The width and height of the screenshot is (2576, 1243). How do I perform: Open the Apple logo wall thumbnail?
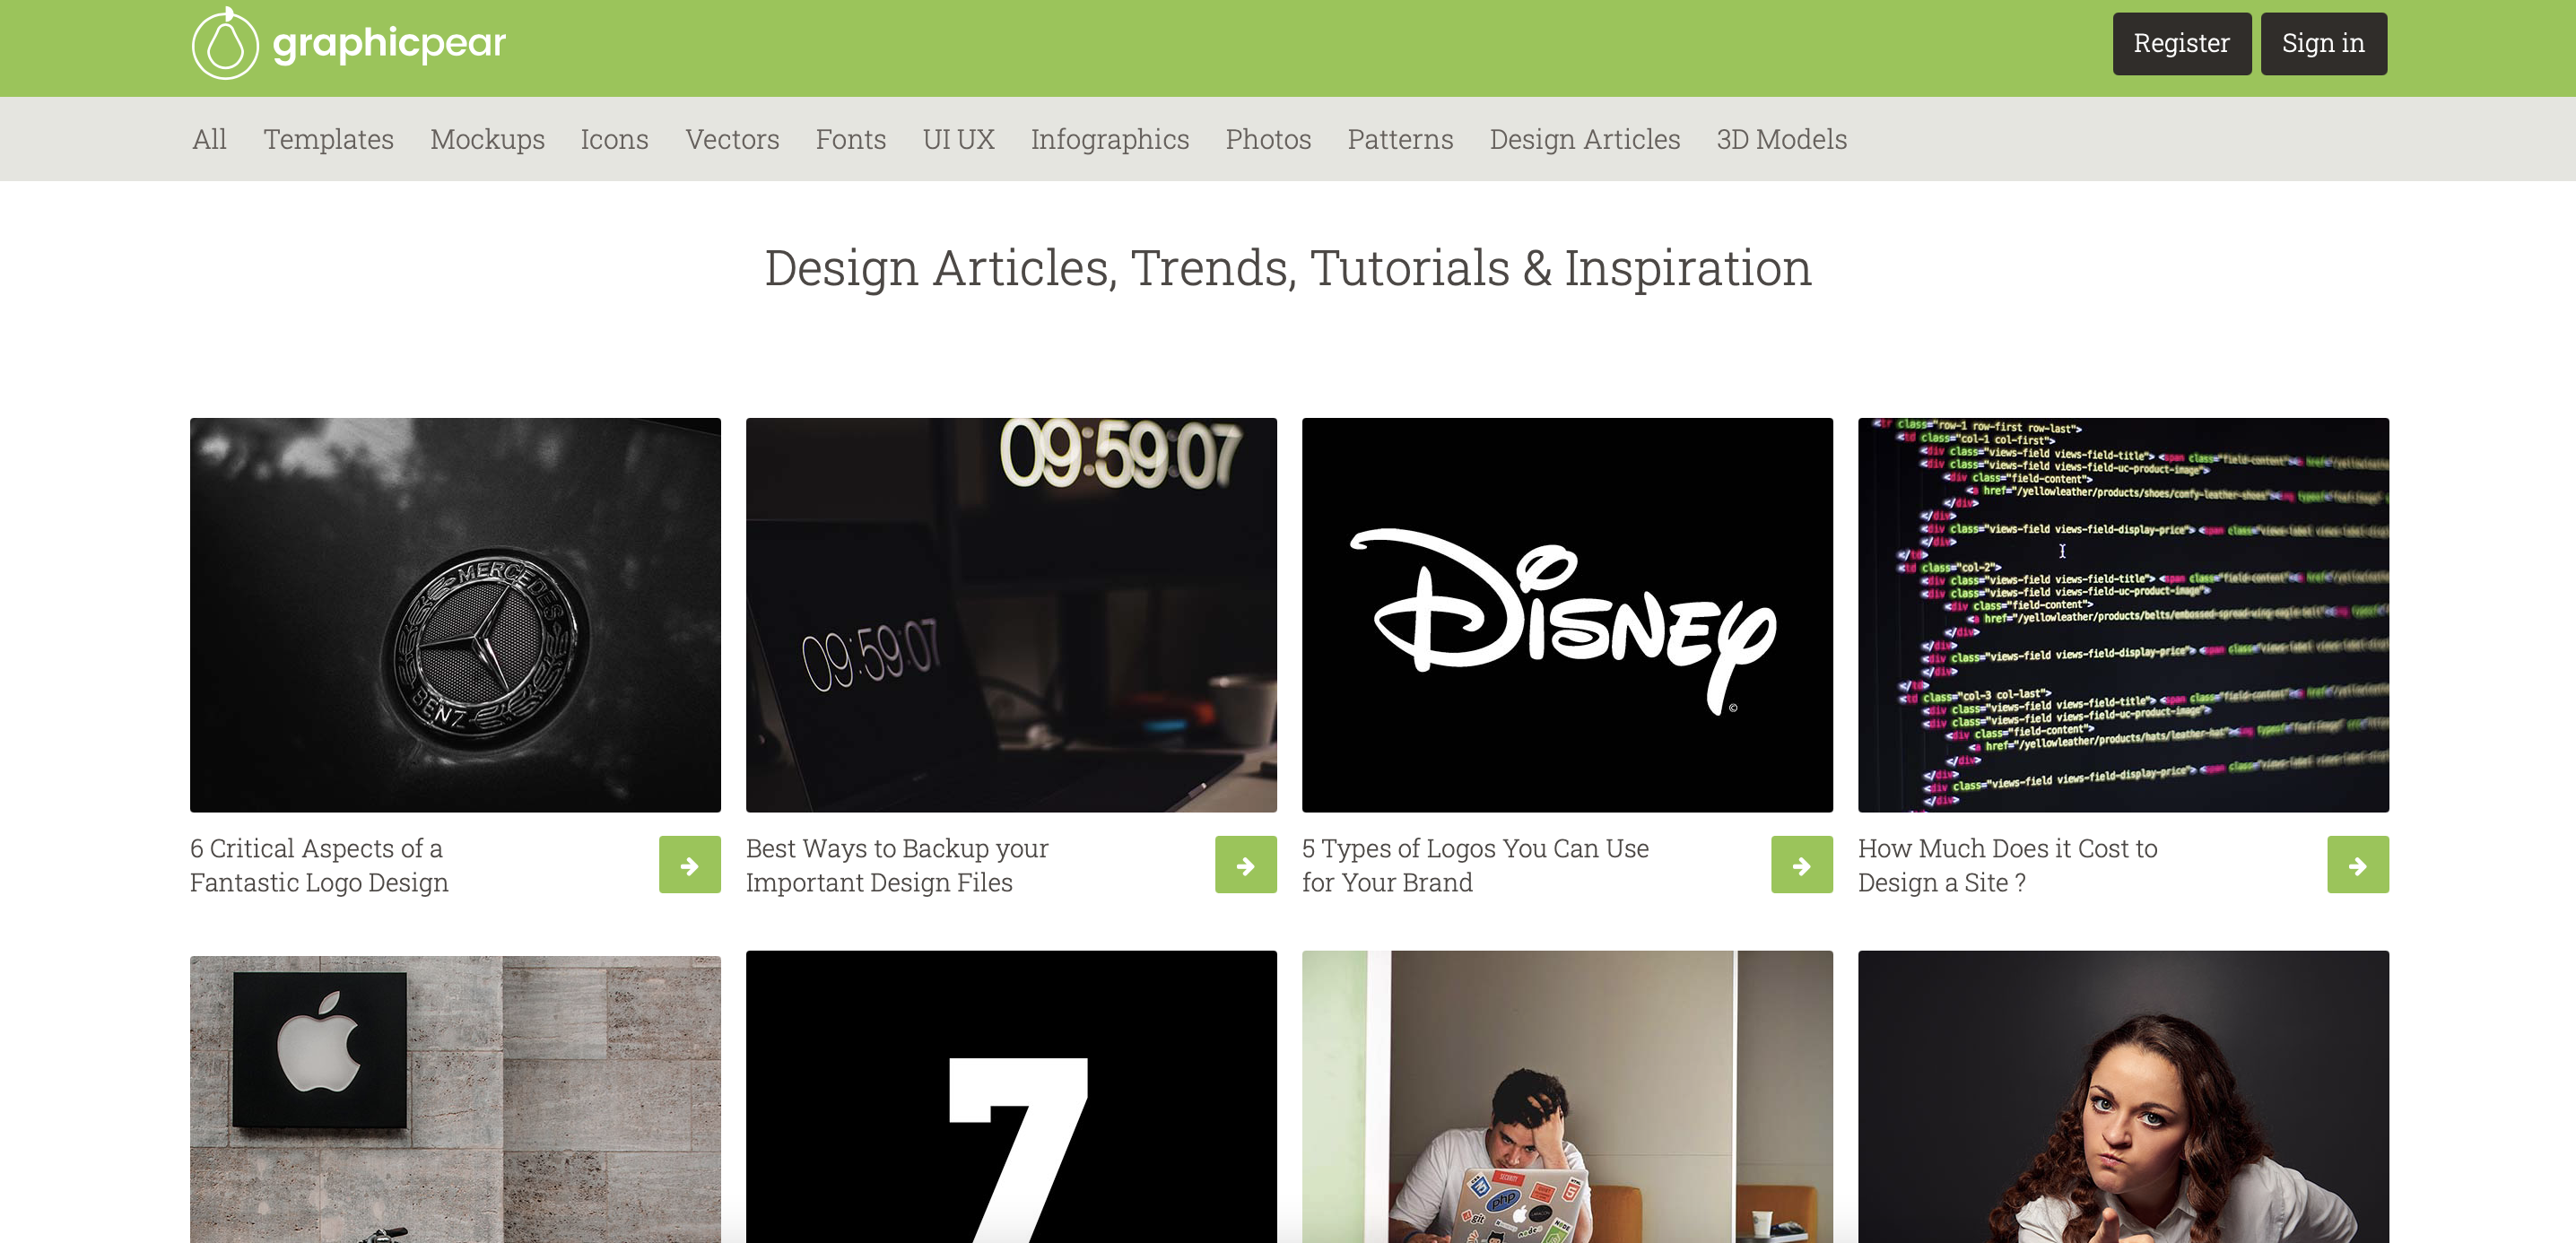coord(455,1098)
